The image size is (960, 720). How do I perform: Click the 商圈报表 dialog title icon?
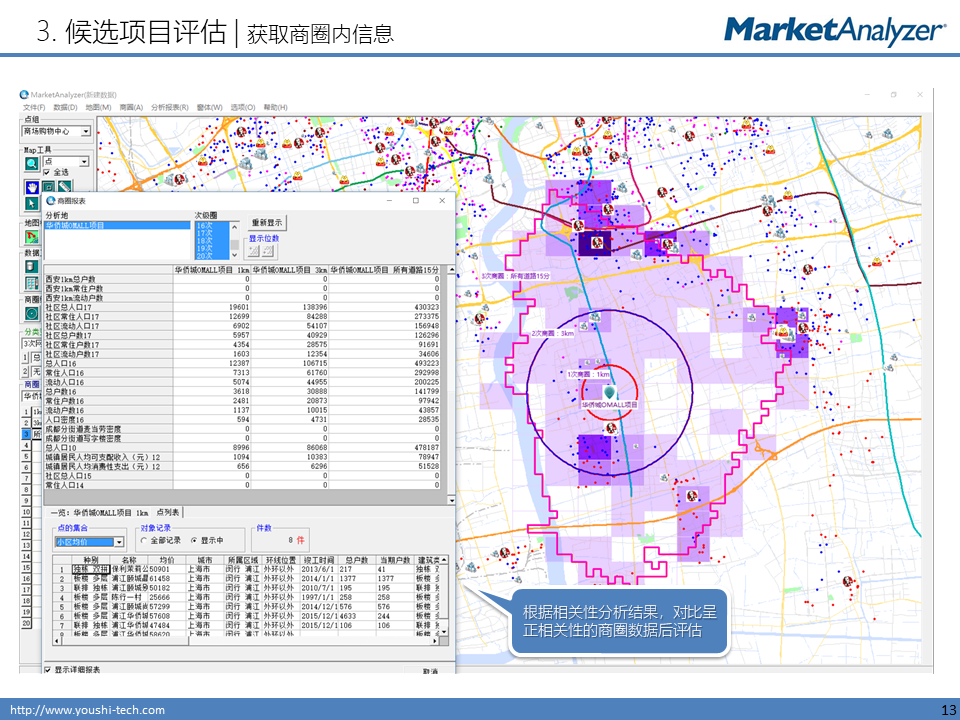point(51,201)
